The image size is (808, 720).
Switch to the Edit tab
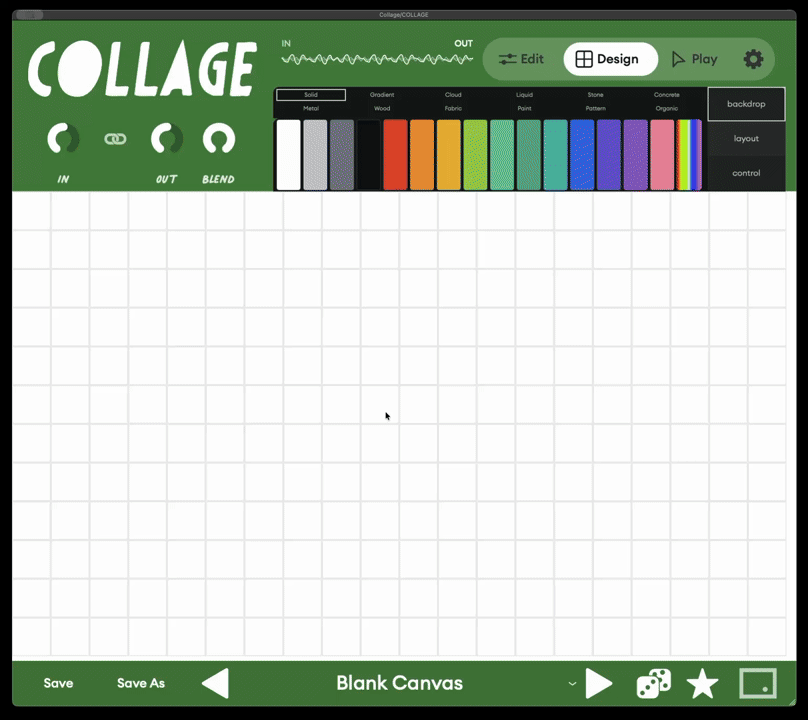(x=521, y=59)
